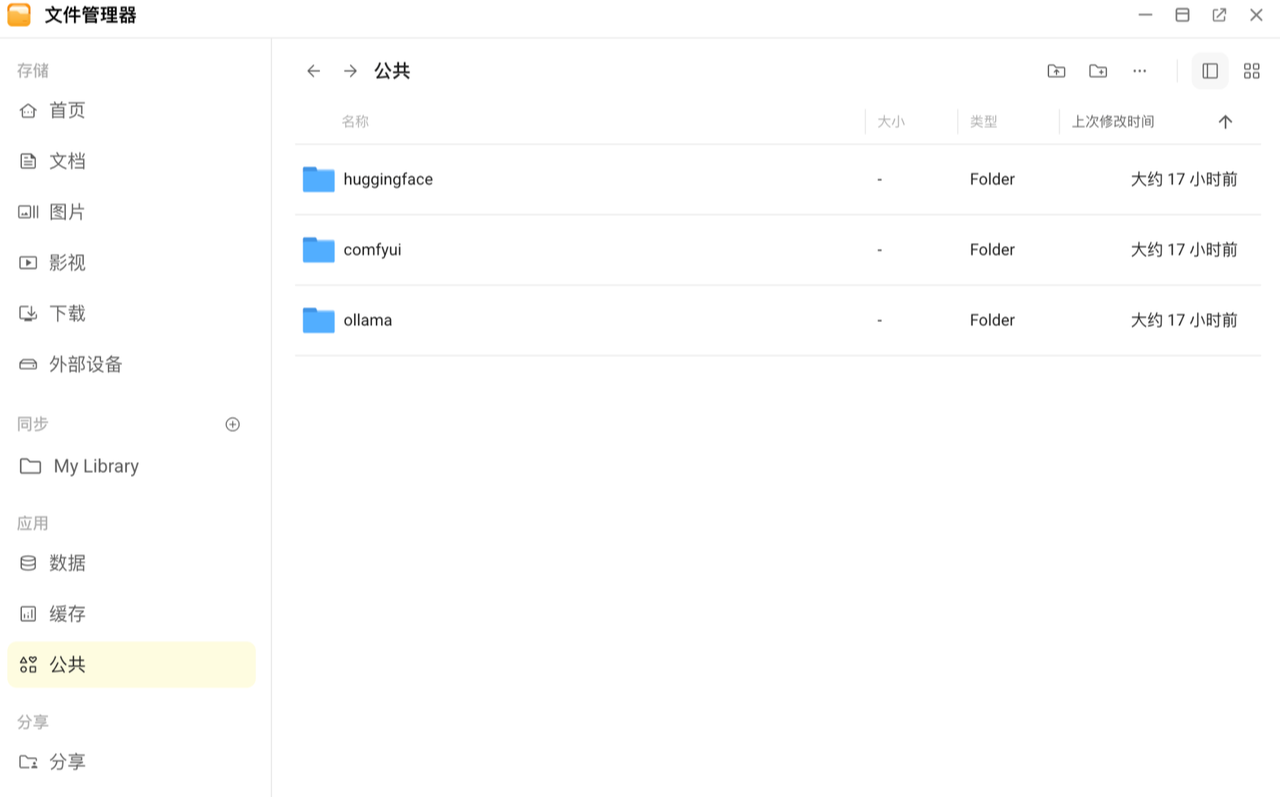Viewport: 1280px width, 797px height.
Task: Maximize the file manager window
Action: click(1182, 15)
